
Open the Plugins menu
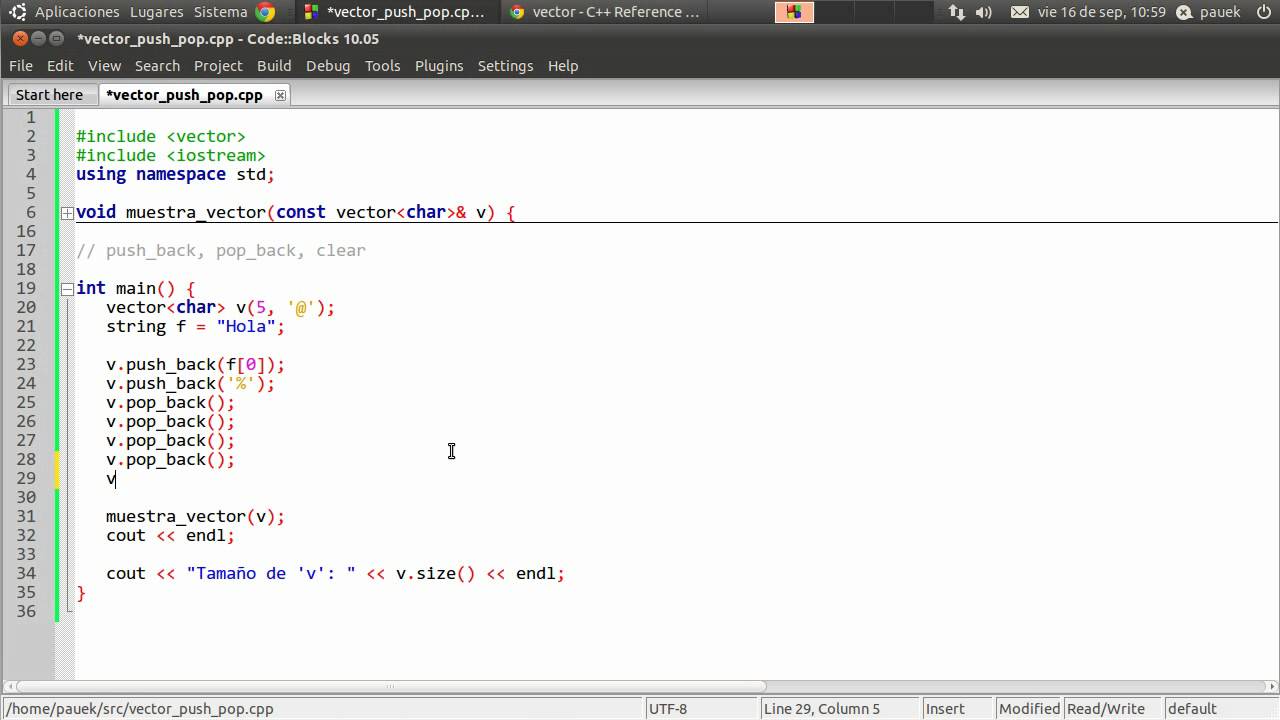439,66
